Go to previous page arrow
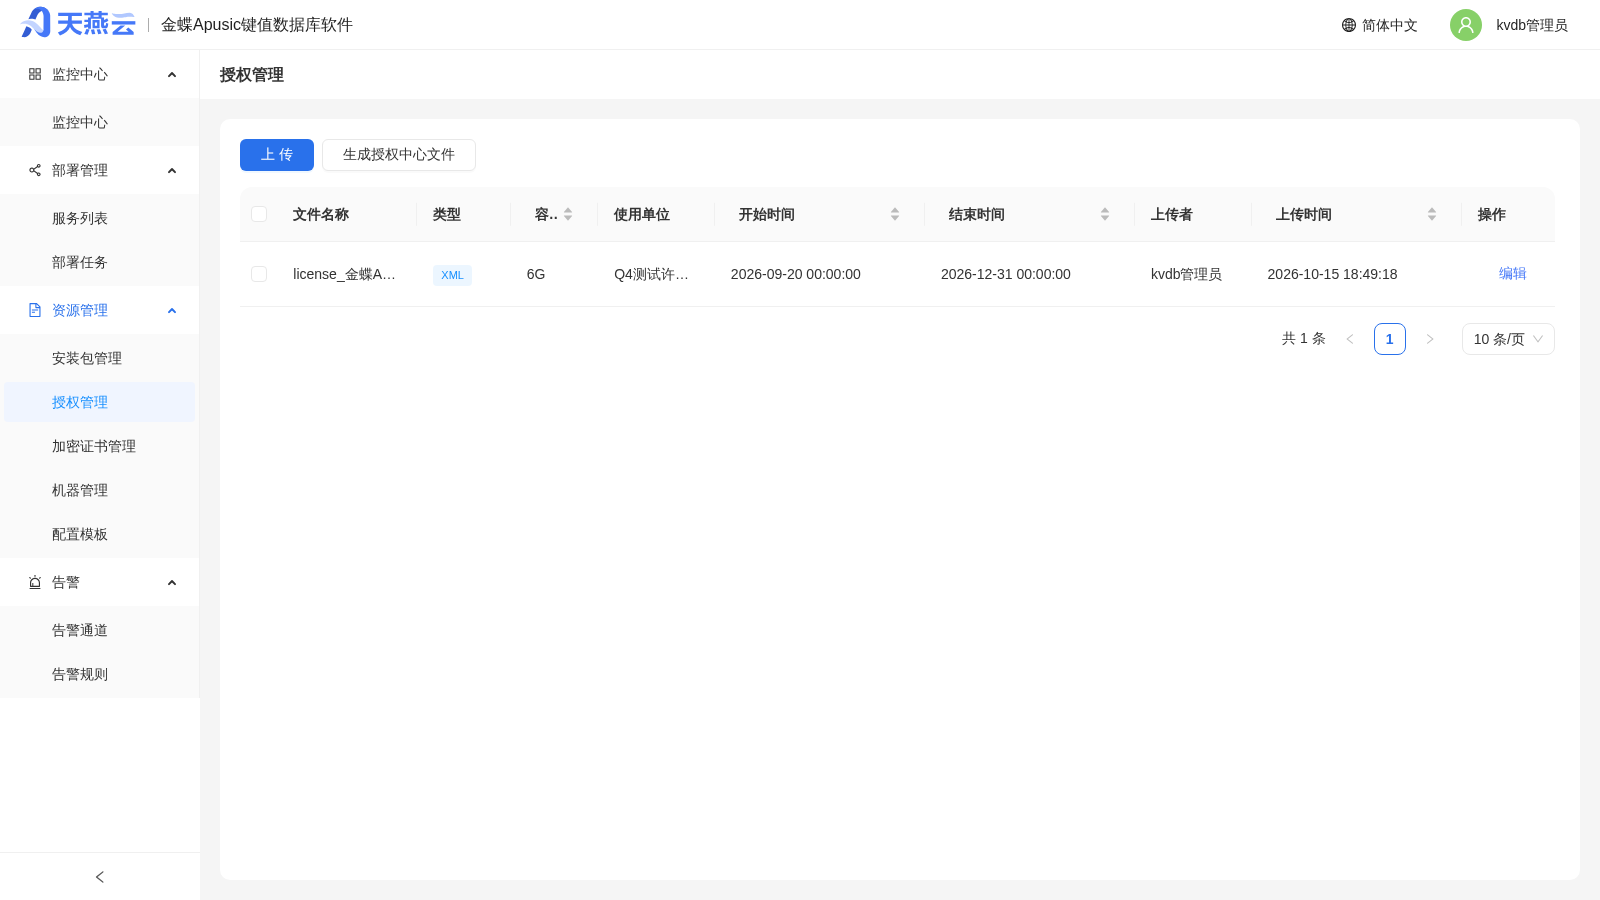Viewport: 1600px width, 900px height. 1350,339
